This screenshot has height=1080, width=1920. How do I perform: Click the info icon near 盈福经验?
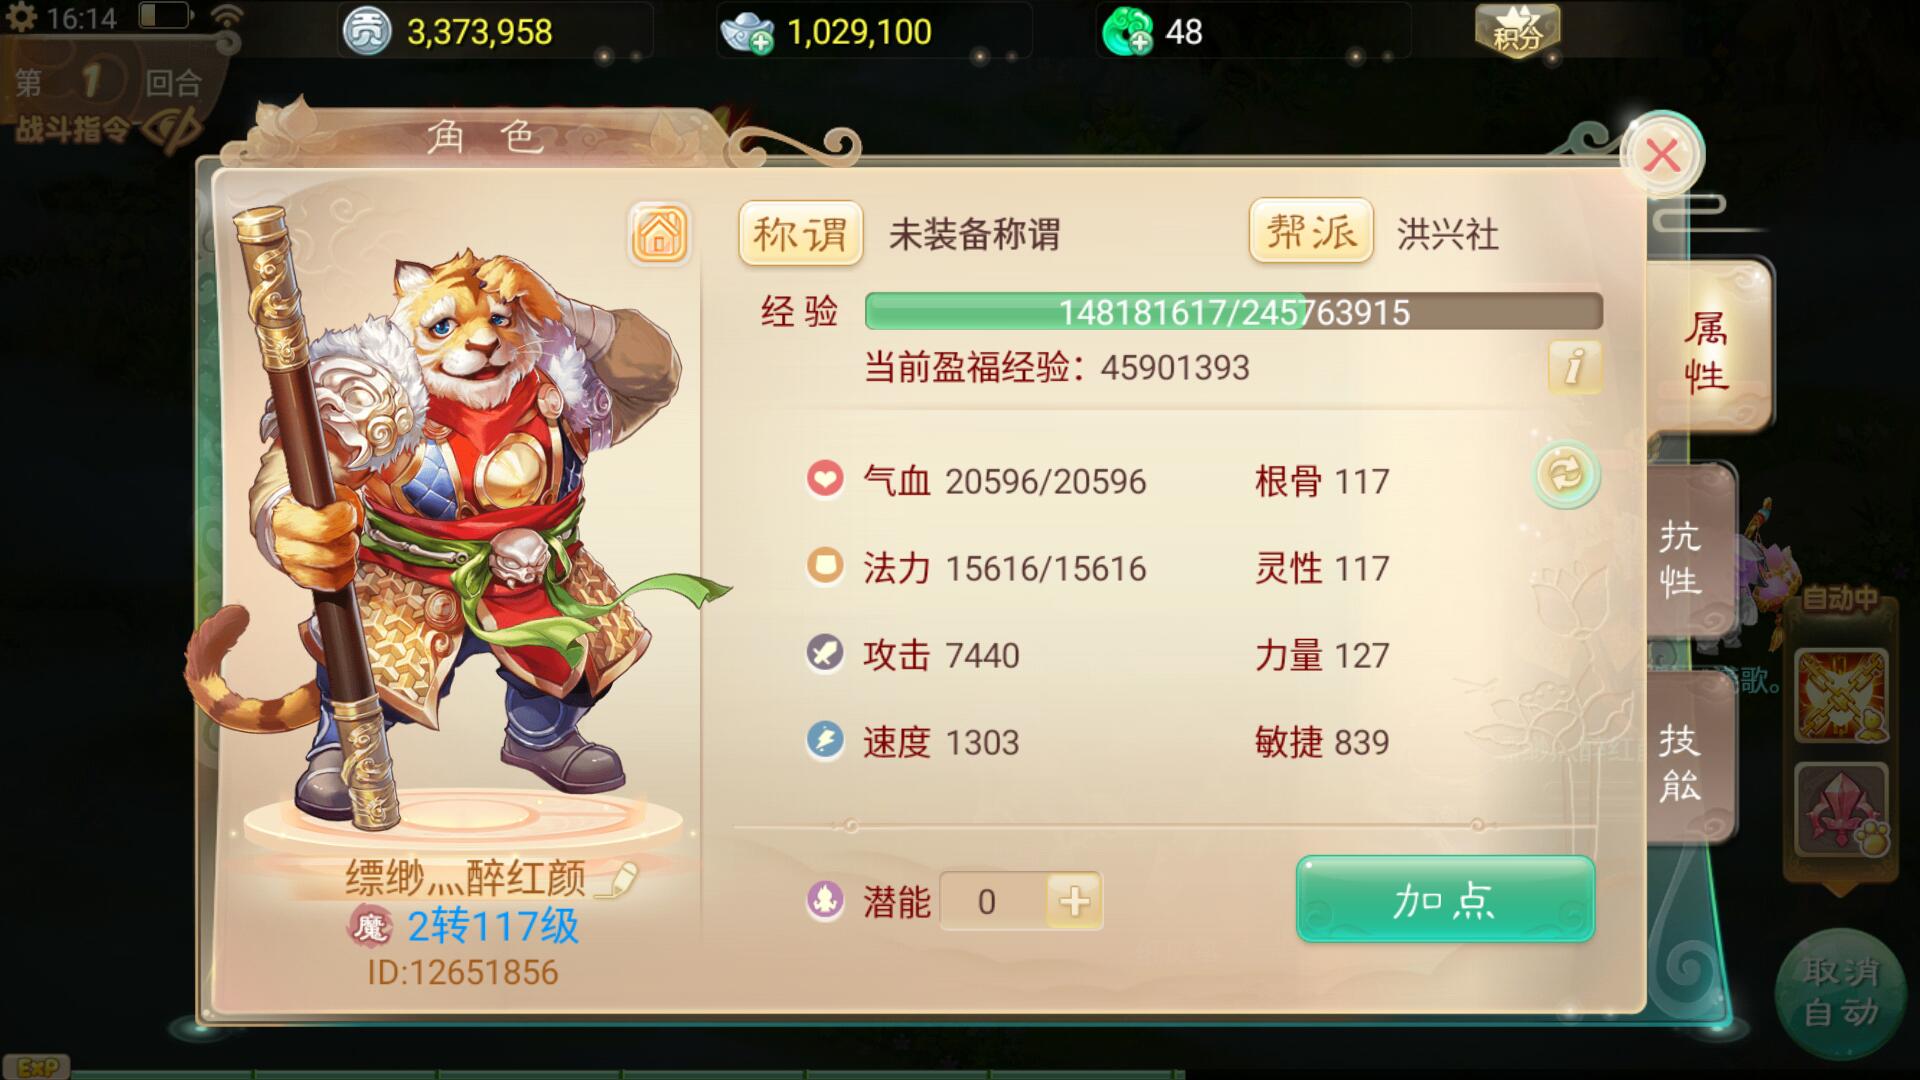click(1574, 366)
